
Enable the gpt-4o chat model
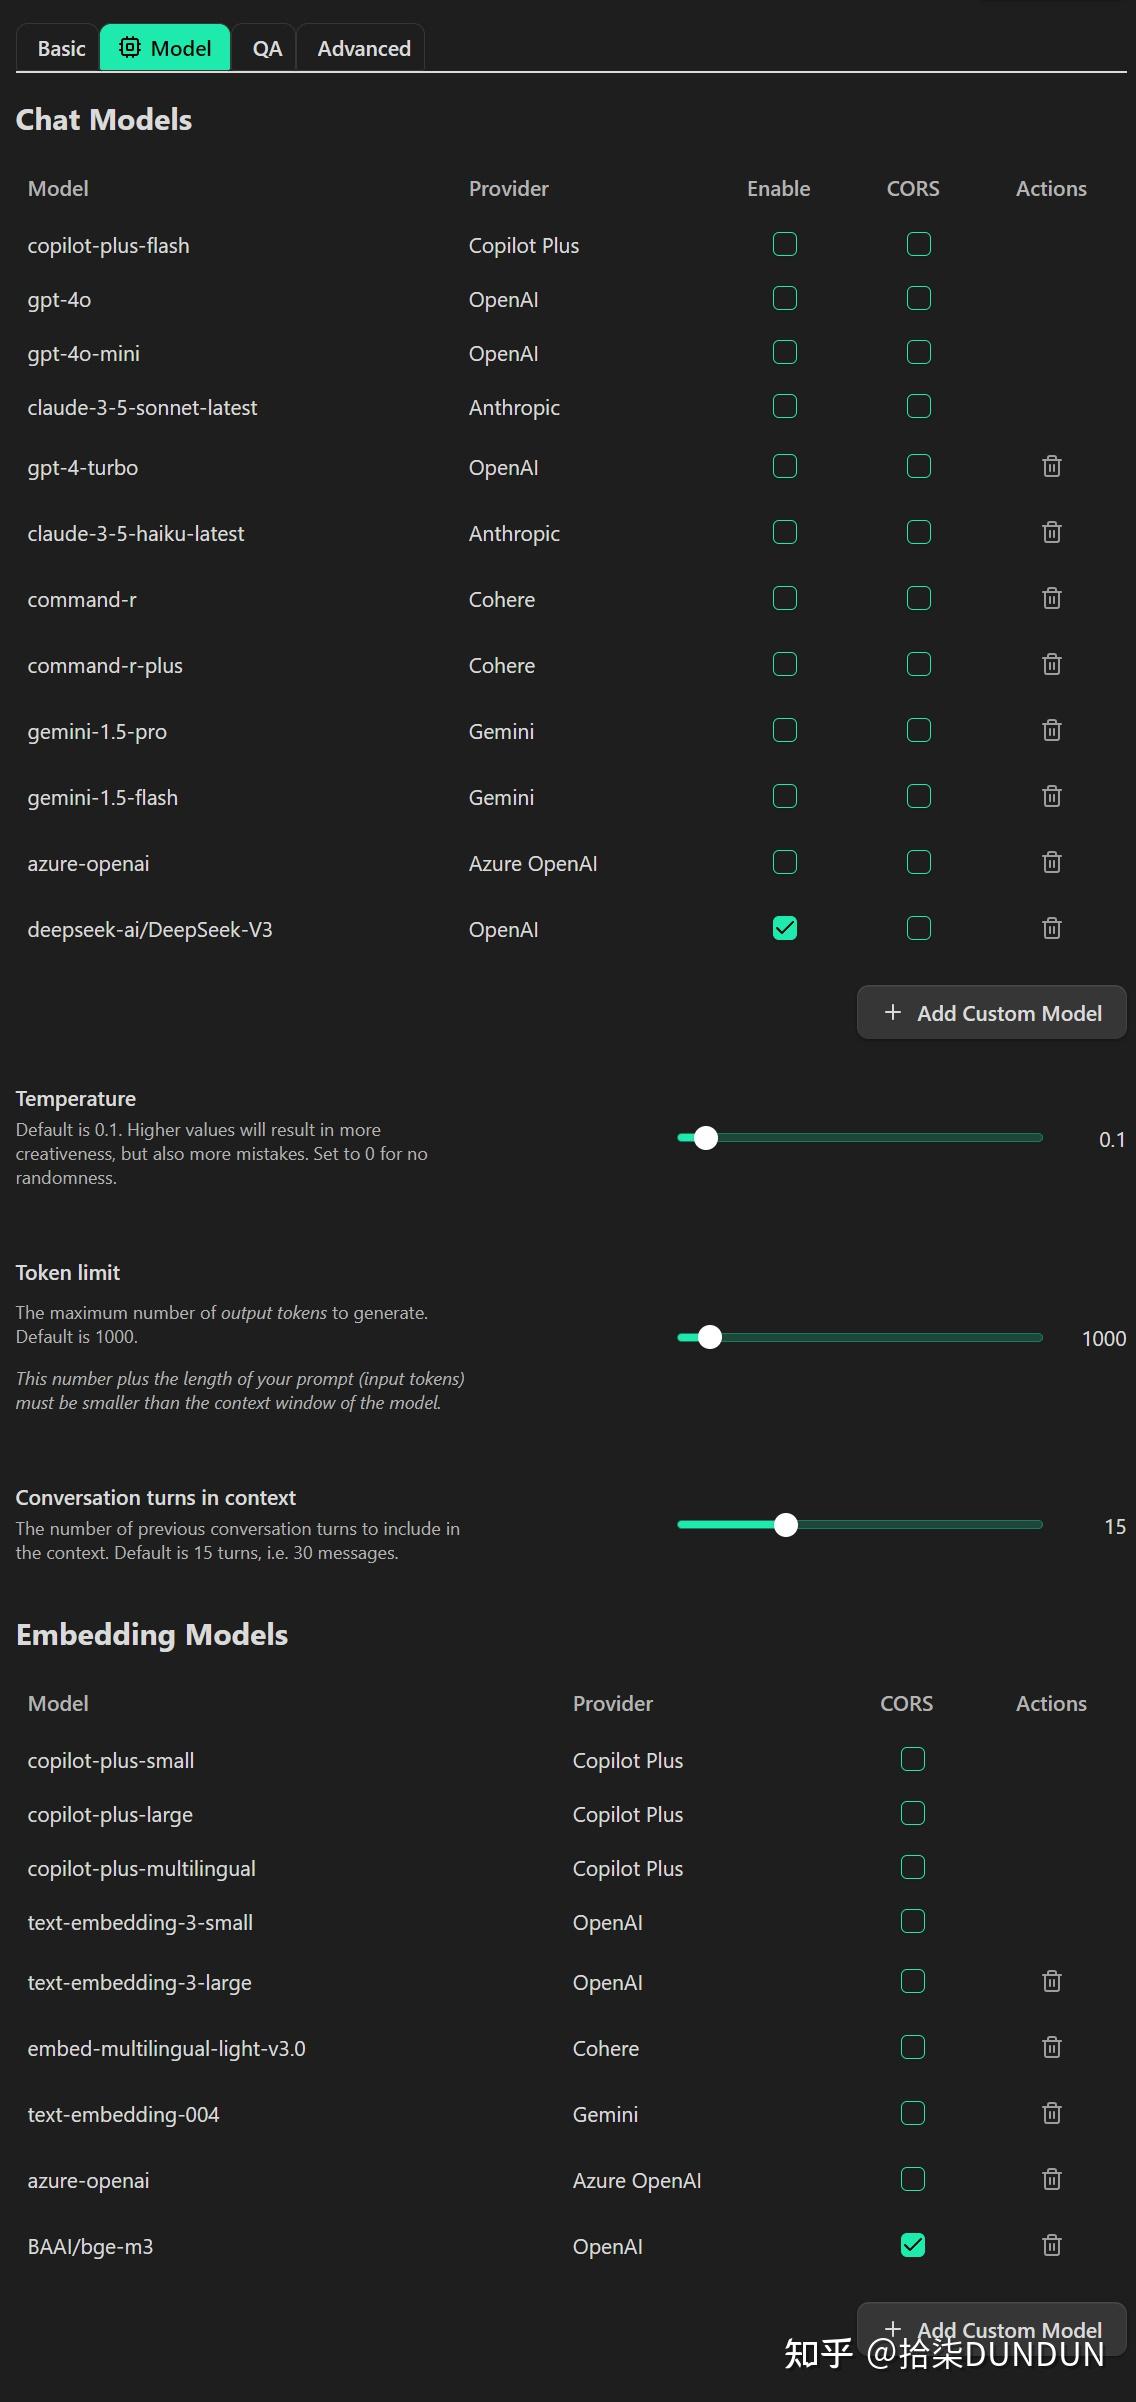(x=785, y=298)
